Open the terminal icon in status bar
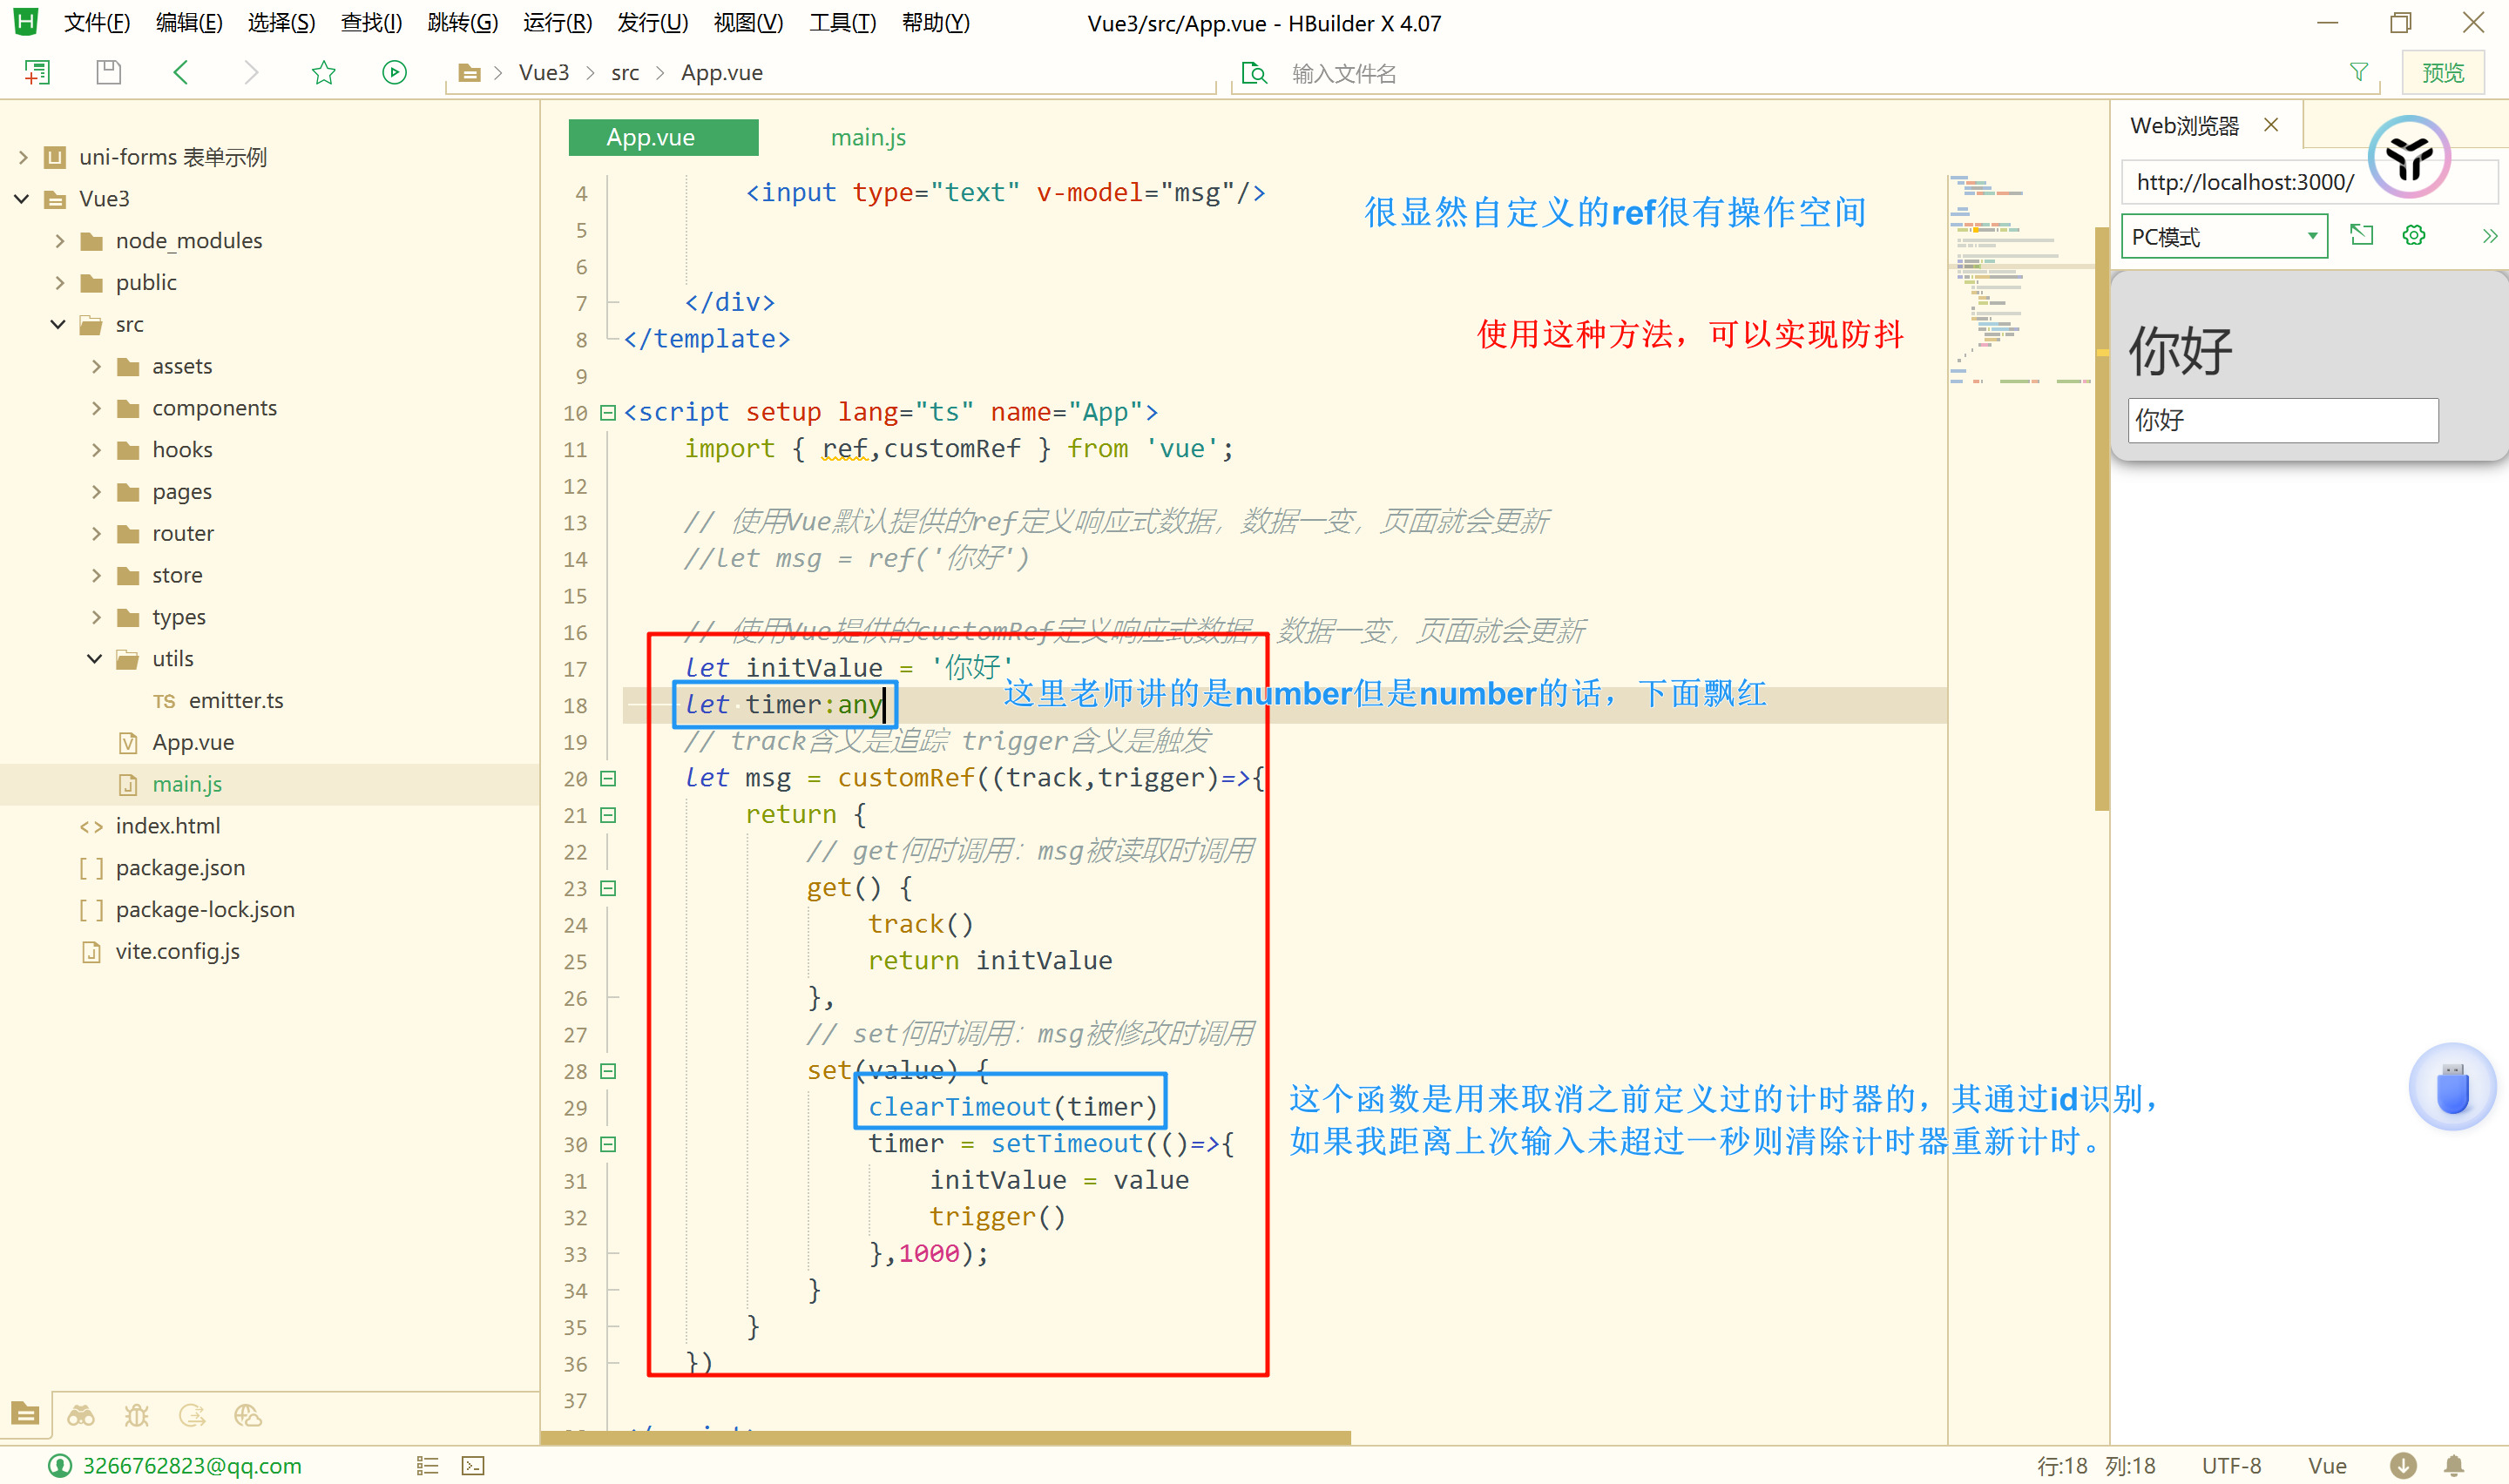The height and width of the screenshot is (1484, 2509). [473, 1465]
